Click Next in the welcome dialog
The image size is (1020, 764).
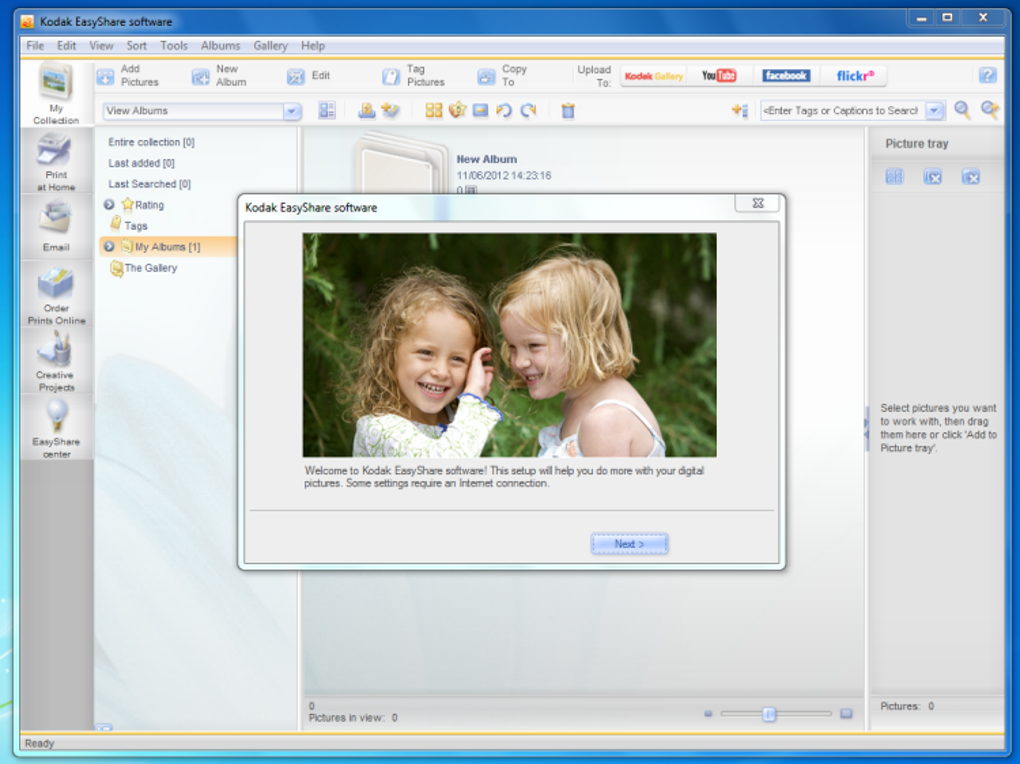point(628,544)
